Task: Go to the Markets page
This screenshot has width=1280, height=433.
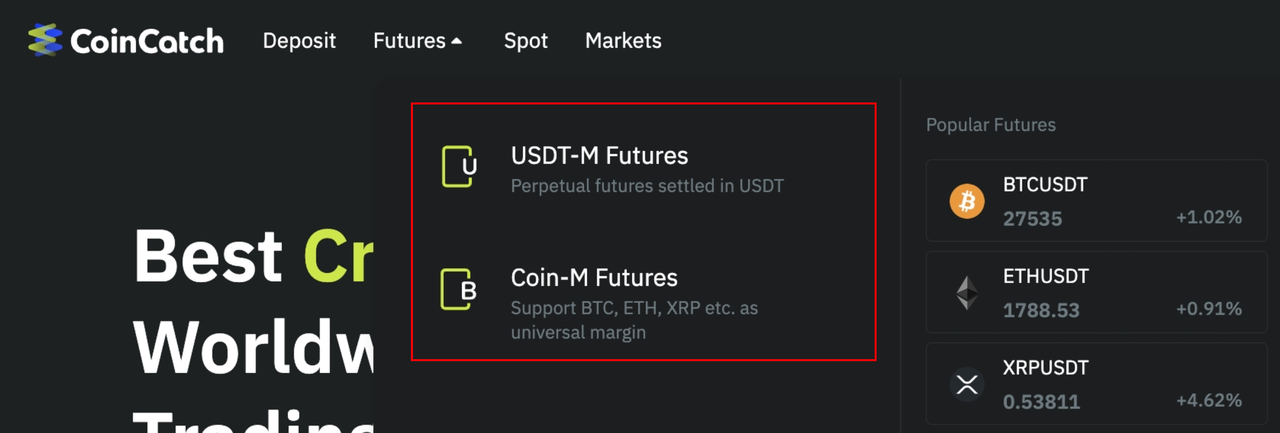Action: click(623, 41)
